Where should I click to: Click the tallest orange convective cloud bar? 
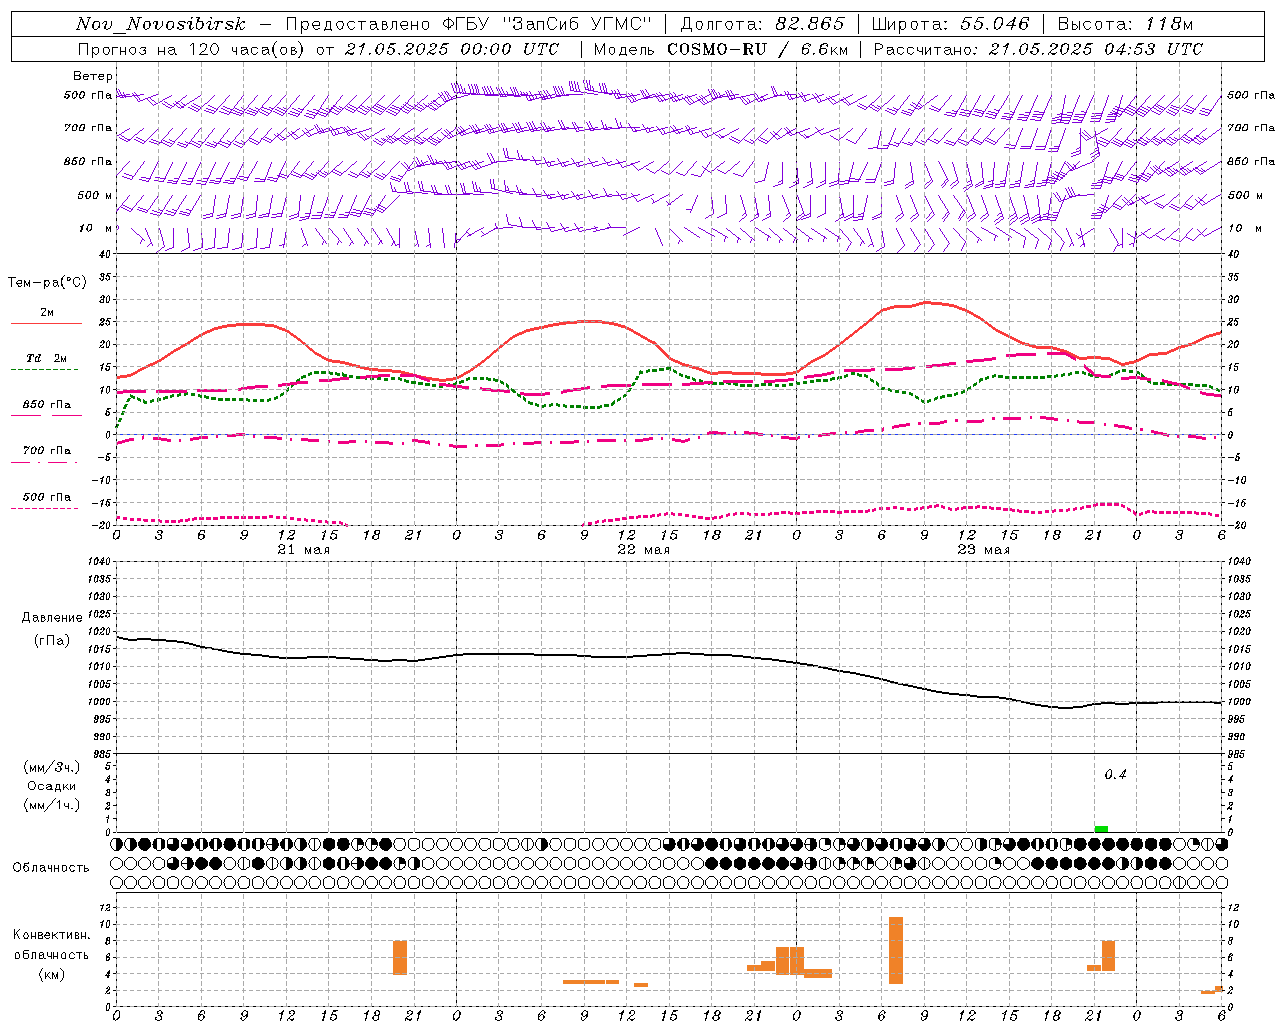point(896,950)
